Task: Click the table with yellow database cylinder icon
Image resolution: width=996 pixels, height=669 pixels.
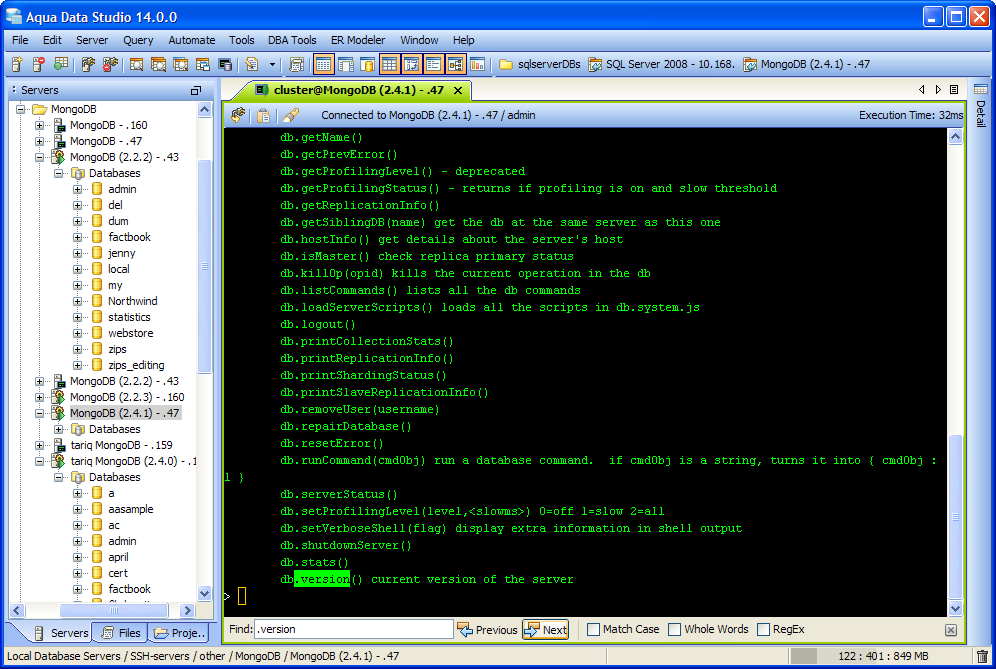Action: pos(367,64)
